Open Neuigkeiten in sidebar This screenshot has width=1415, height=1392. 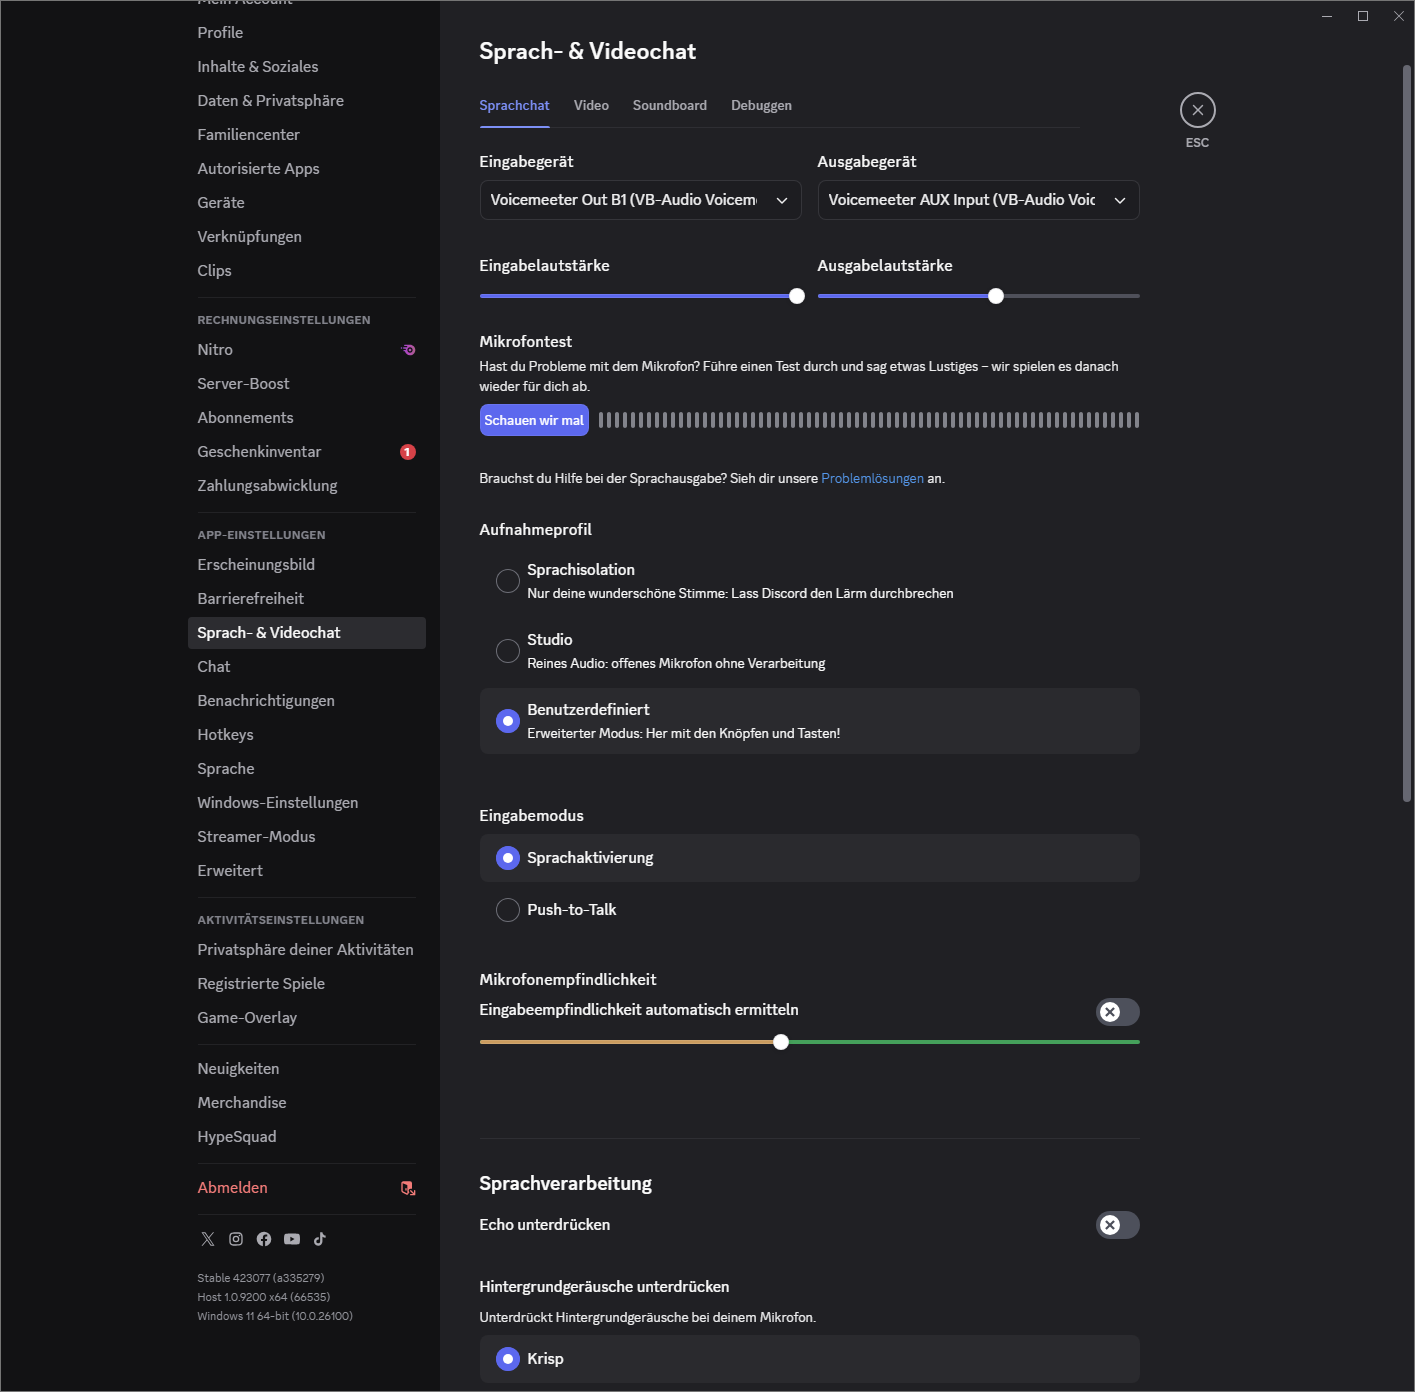(x=306, y=1069)
